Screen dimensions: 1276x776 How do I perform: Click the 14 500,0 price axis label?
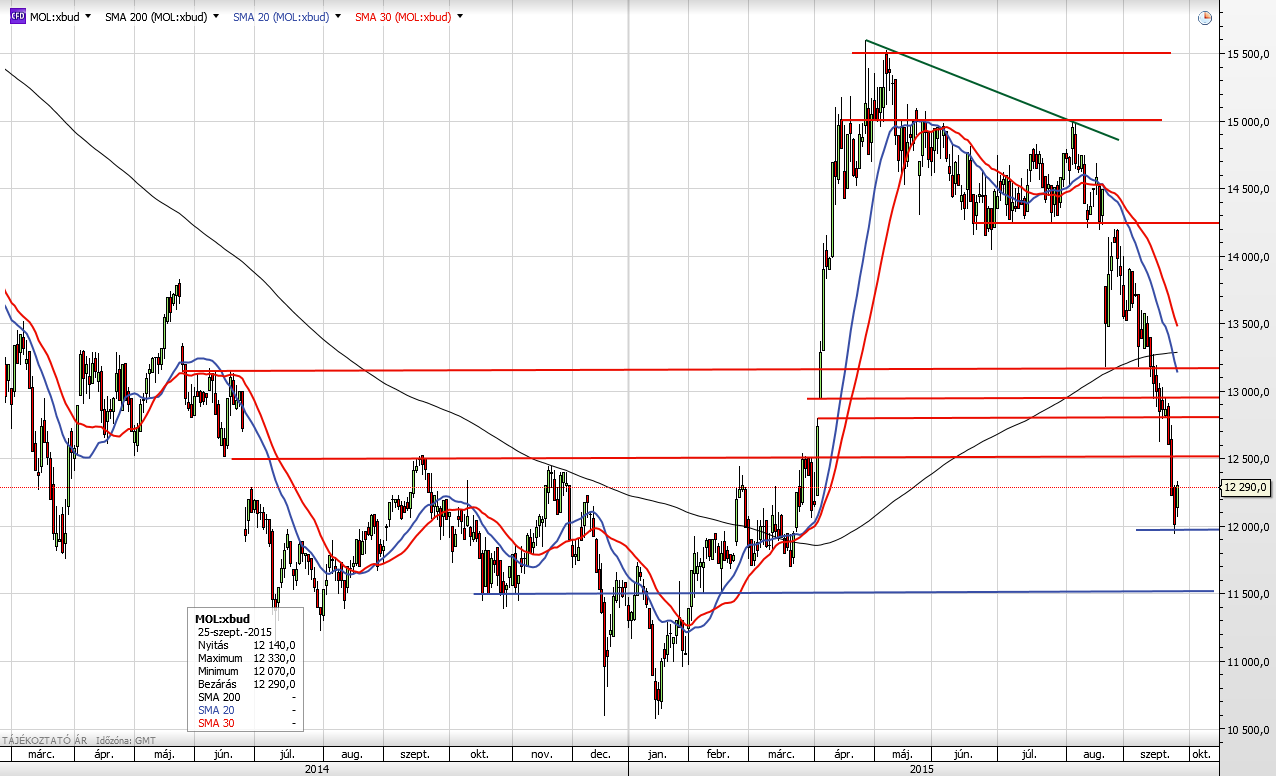[1246, 189]
